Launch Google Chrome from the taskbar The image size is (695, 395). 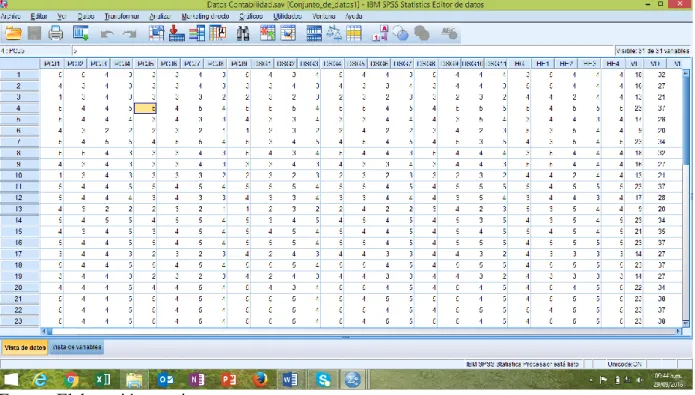pos(71,380)
